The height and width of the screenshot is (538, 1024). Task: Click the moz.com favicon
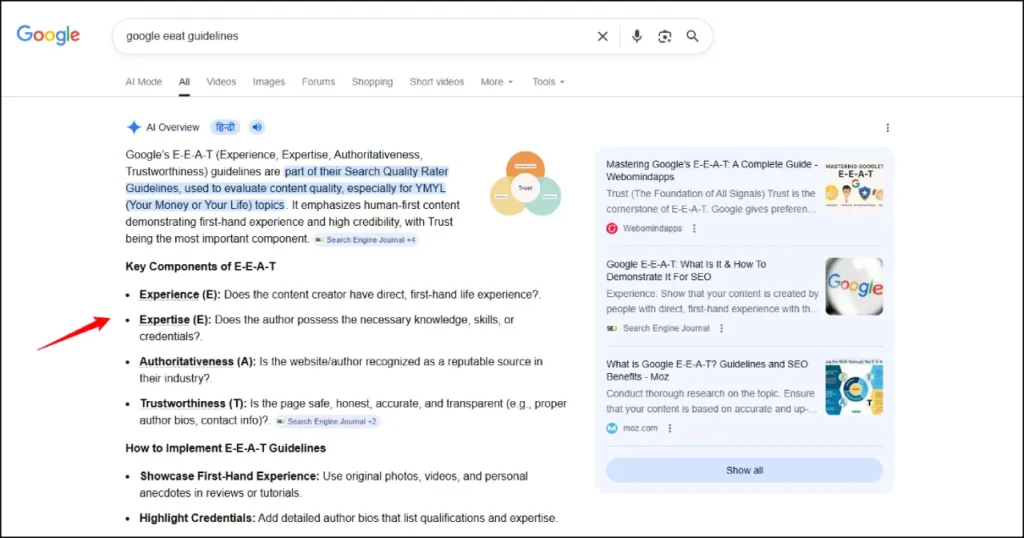pyautogui.click(x=612, y=428)
